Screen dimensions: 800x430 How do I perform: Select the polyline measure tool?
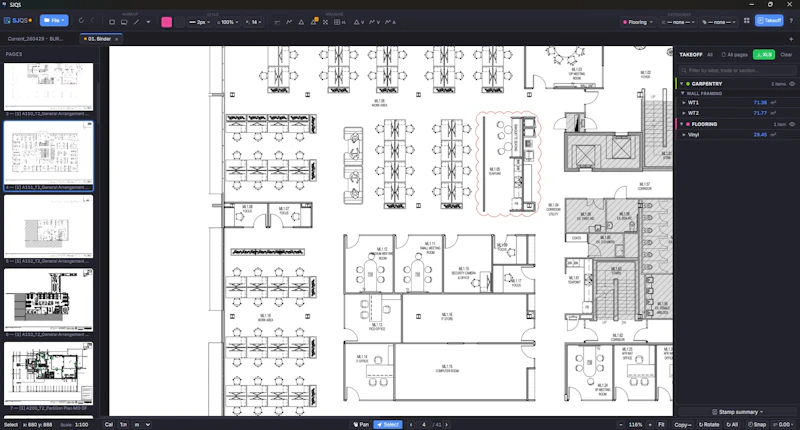[289, 22]
